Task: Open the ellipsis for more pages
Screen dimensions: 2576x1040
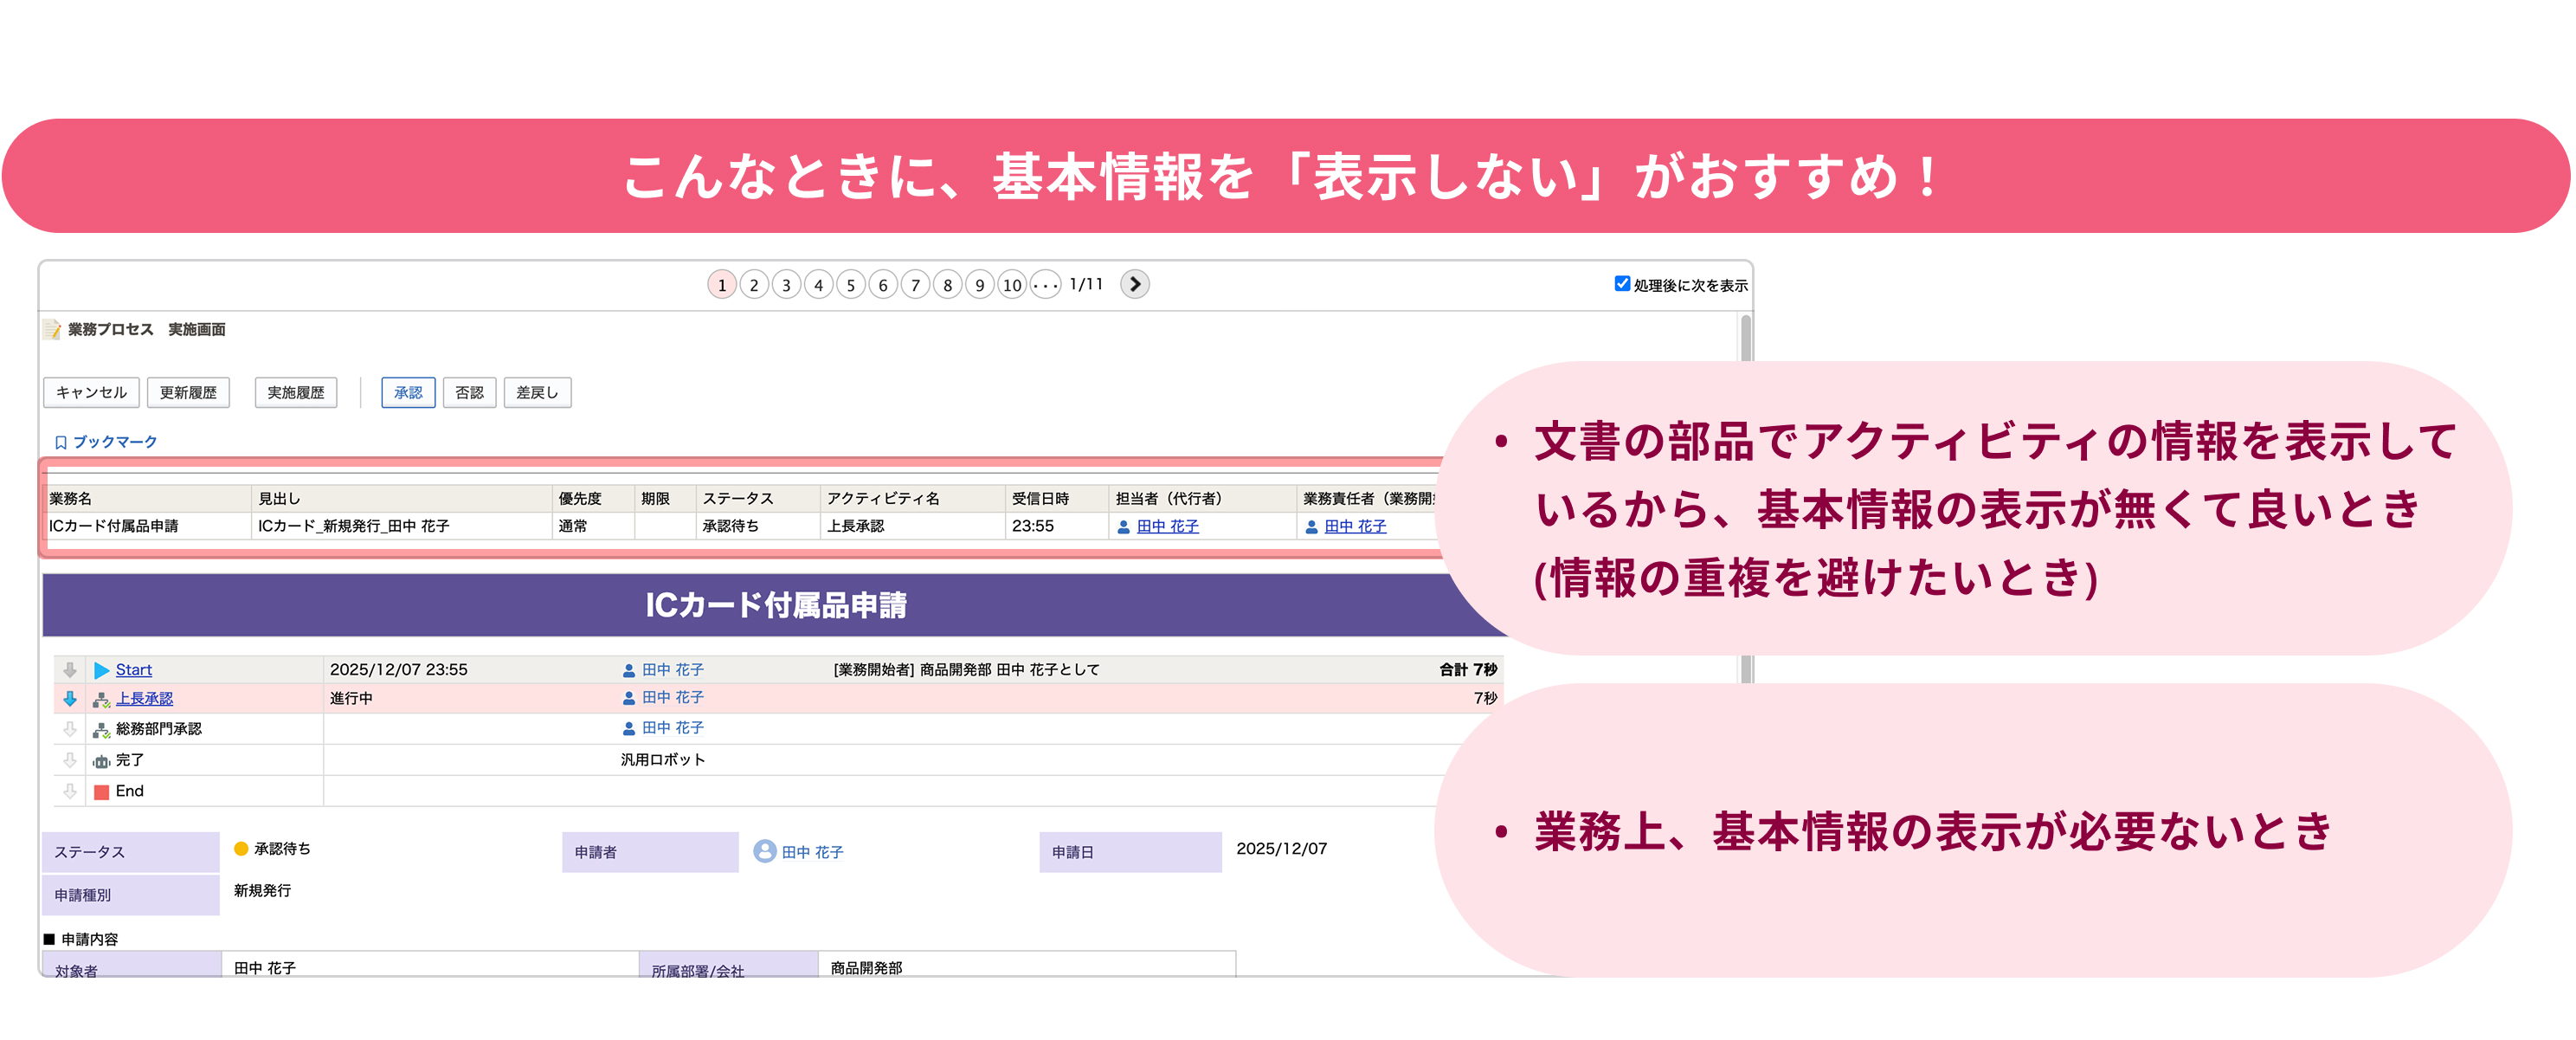Action: click(1045, 285)
